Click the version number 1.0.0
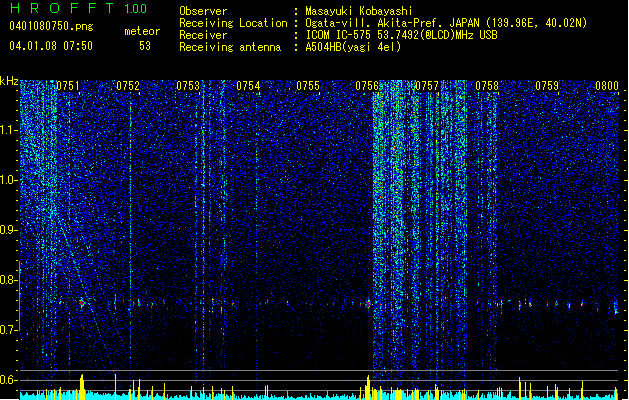 136,9
